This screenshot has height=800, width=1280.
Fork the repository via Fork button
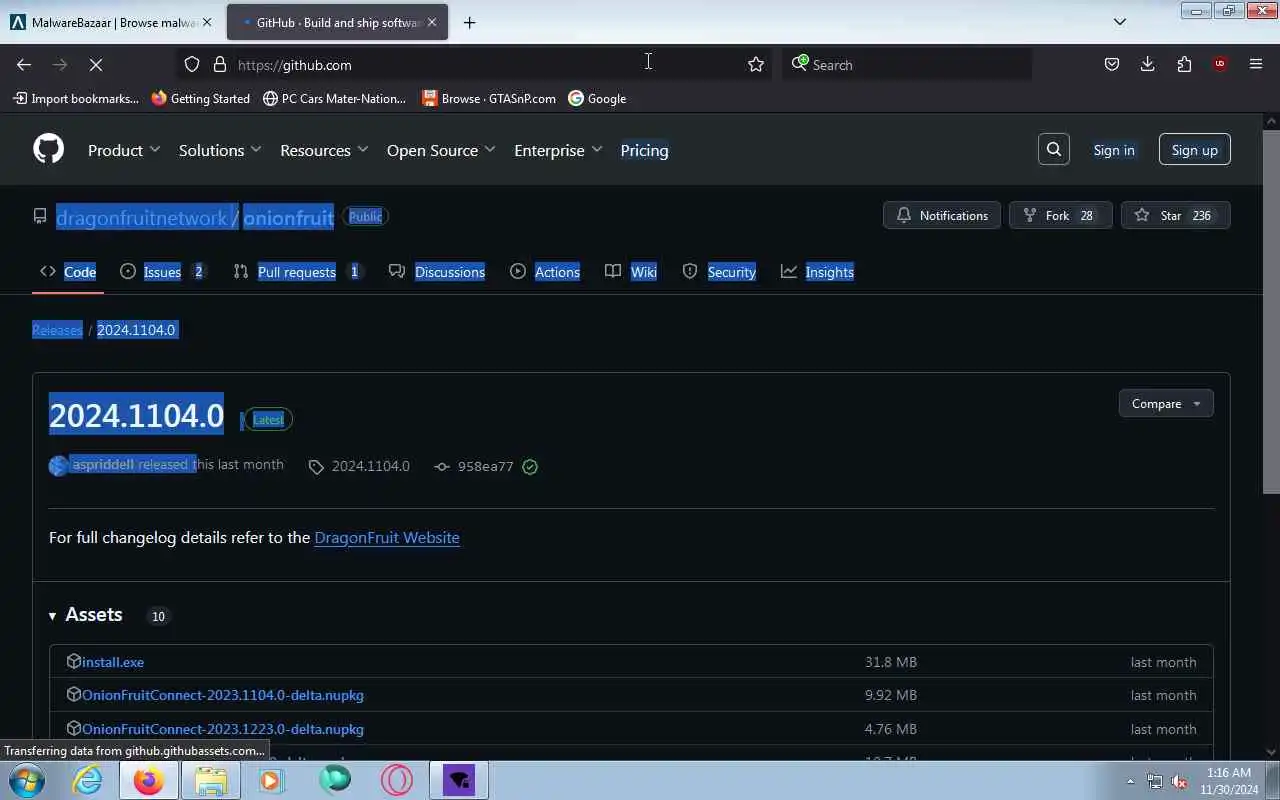(x=1060, y=215)
